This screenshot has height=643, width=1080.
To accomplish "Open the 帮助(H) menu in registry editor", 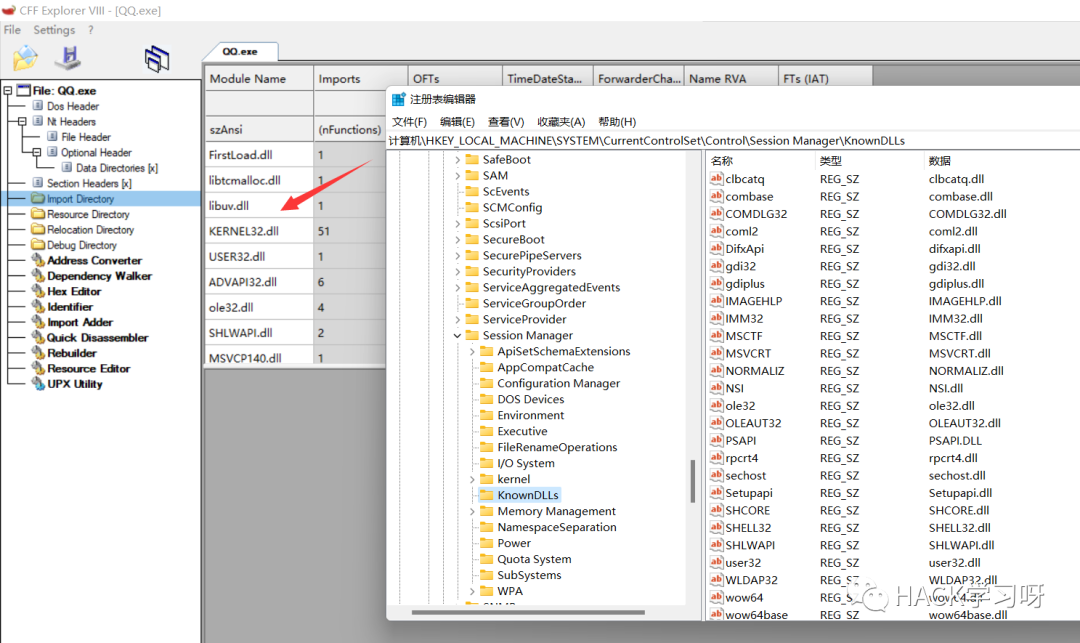I will pos(617,122).
